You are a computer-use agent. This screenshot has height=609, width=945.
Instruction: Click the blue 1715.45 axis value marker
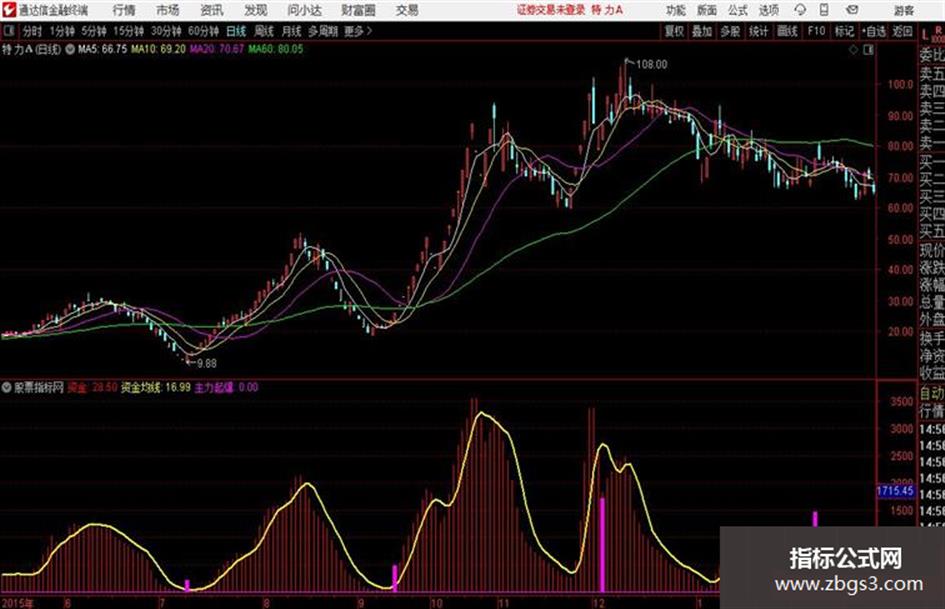[x=895, y=491]
